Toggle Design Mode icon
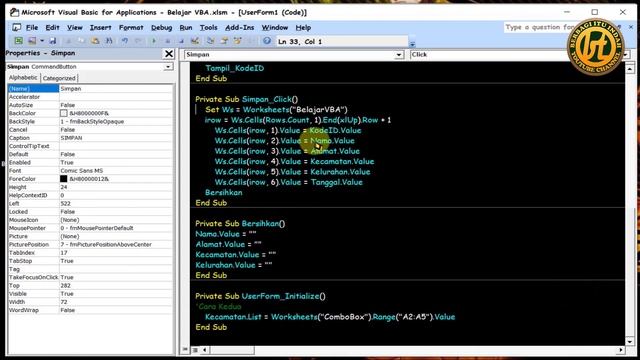This screenshot has width=640, height=360. (x=195, y=41)
